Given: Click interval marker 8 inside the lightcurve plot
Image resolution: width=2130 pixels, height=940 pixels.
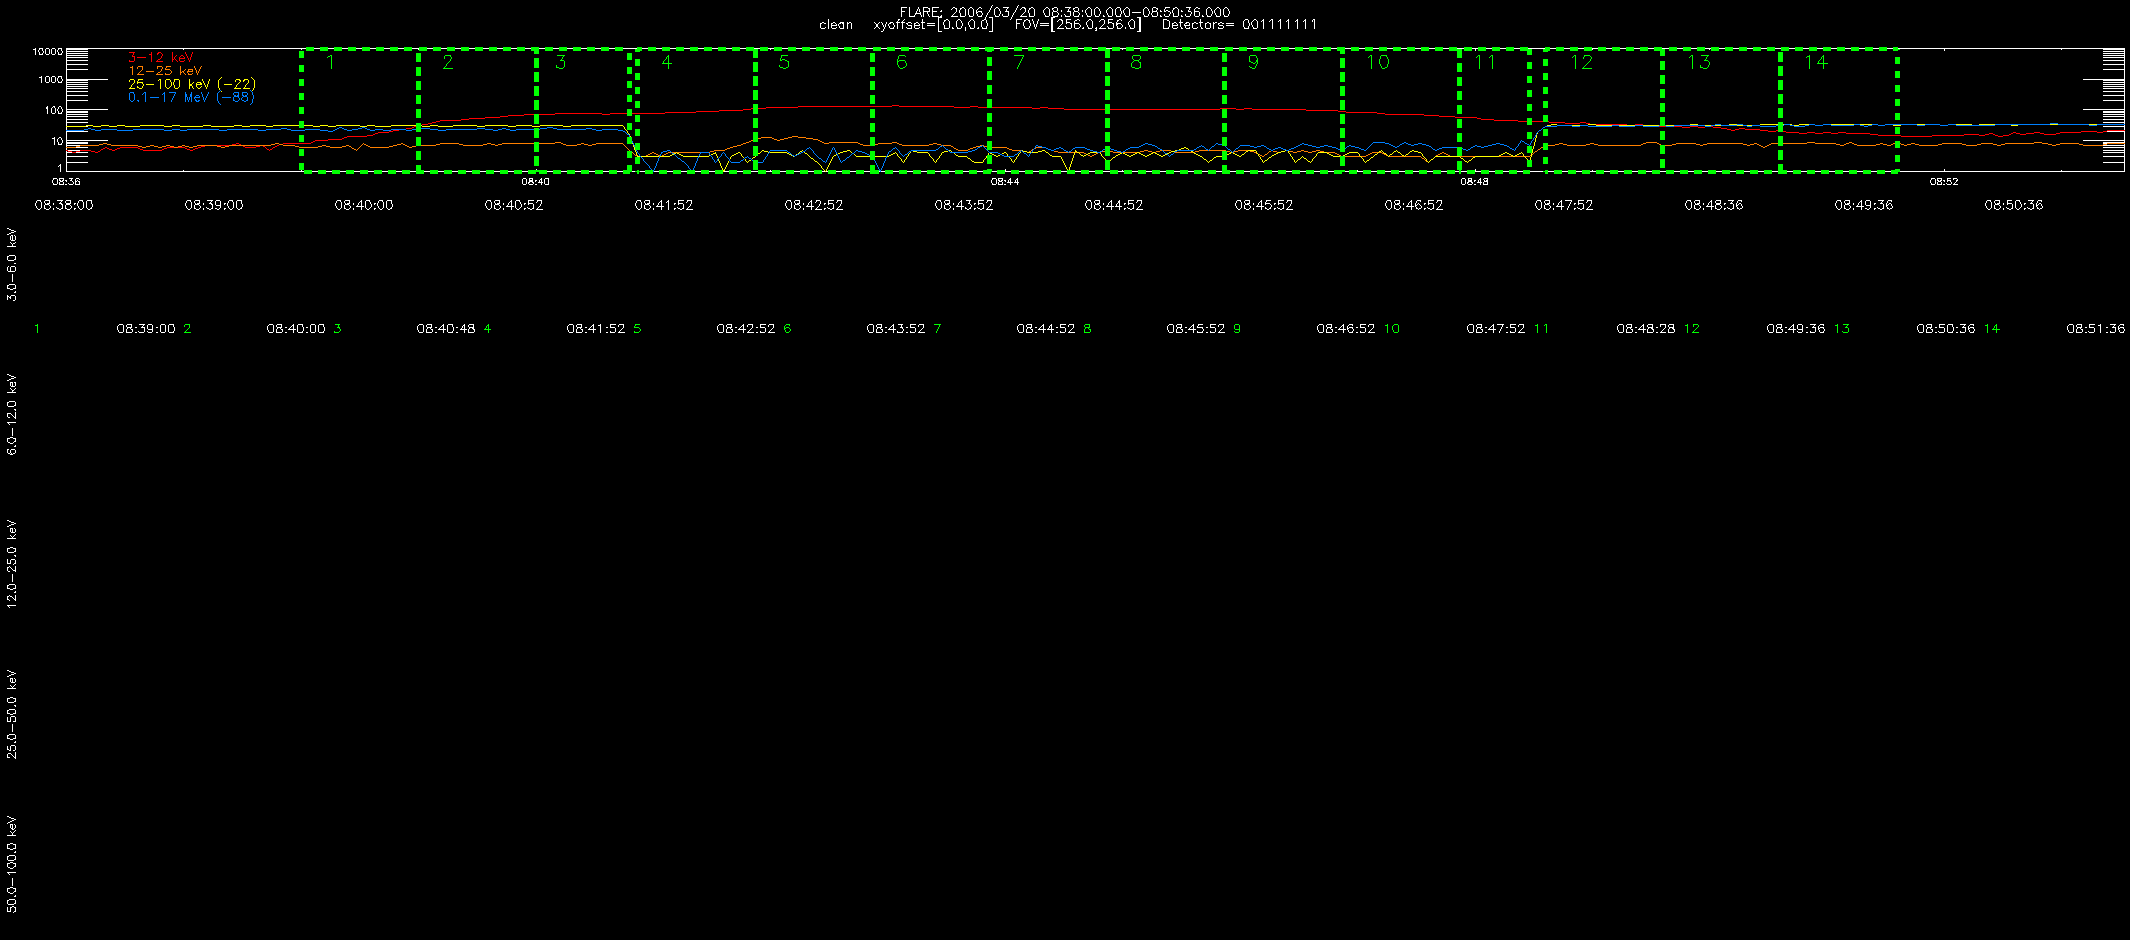Looking at the screenshot, I should pyautogui.click(x=1136, y=62).
